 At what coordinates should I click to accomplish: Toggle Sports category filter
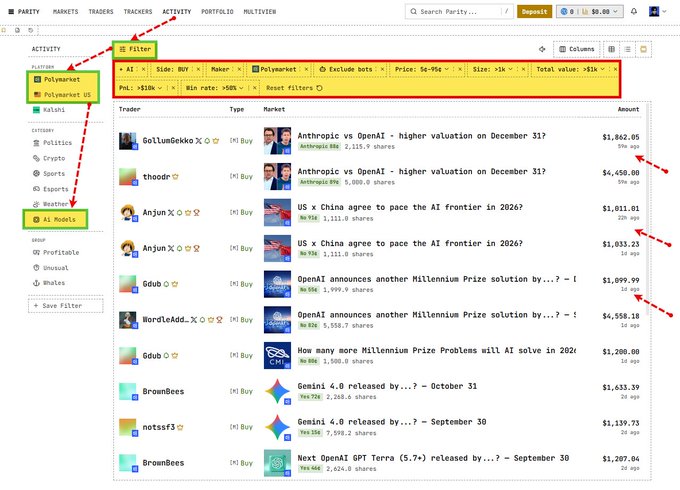(x=49, y=173)
